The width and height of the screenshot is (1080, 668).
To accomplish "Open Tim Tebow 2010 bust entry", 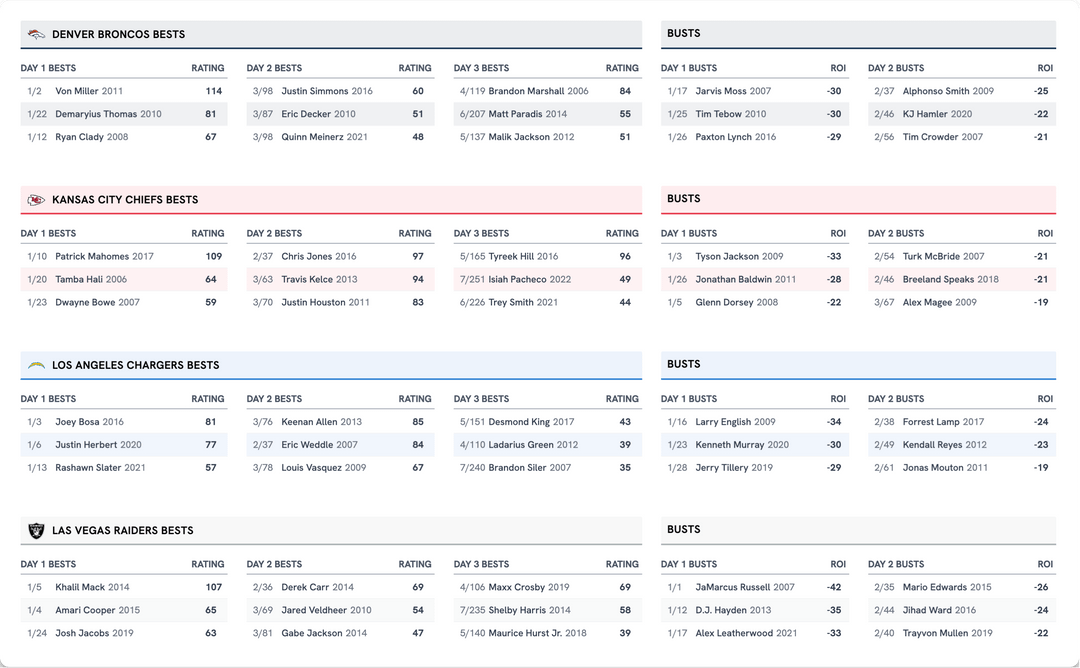I will tap(730, 114).
